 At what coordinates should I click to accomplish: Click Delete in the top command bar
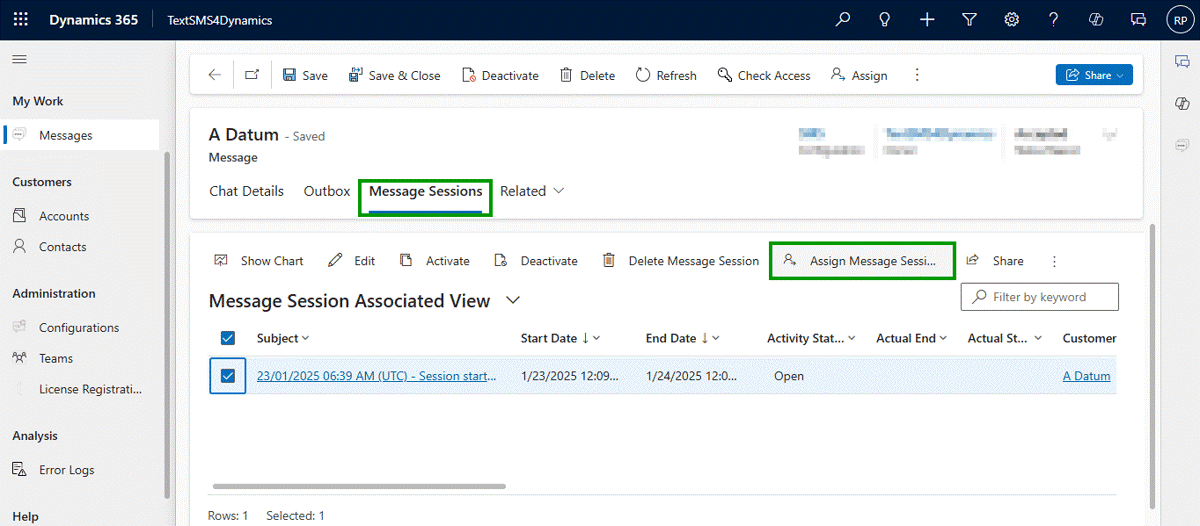tap(587, 75)
